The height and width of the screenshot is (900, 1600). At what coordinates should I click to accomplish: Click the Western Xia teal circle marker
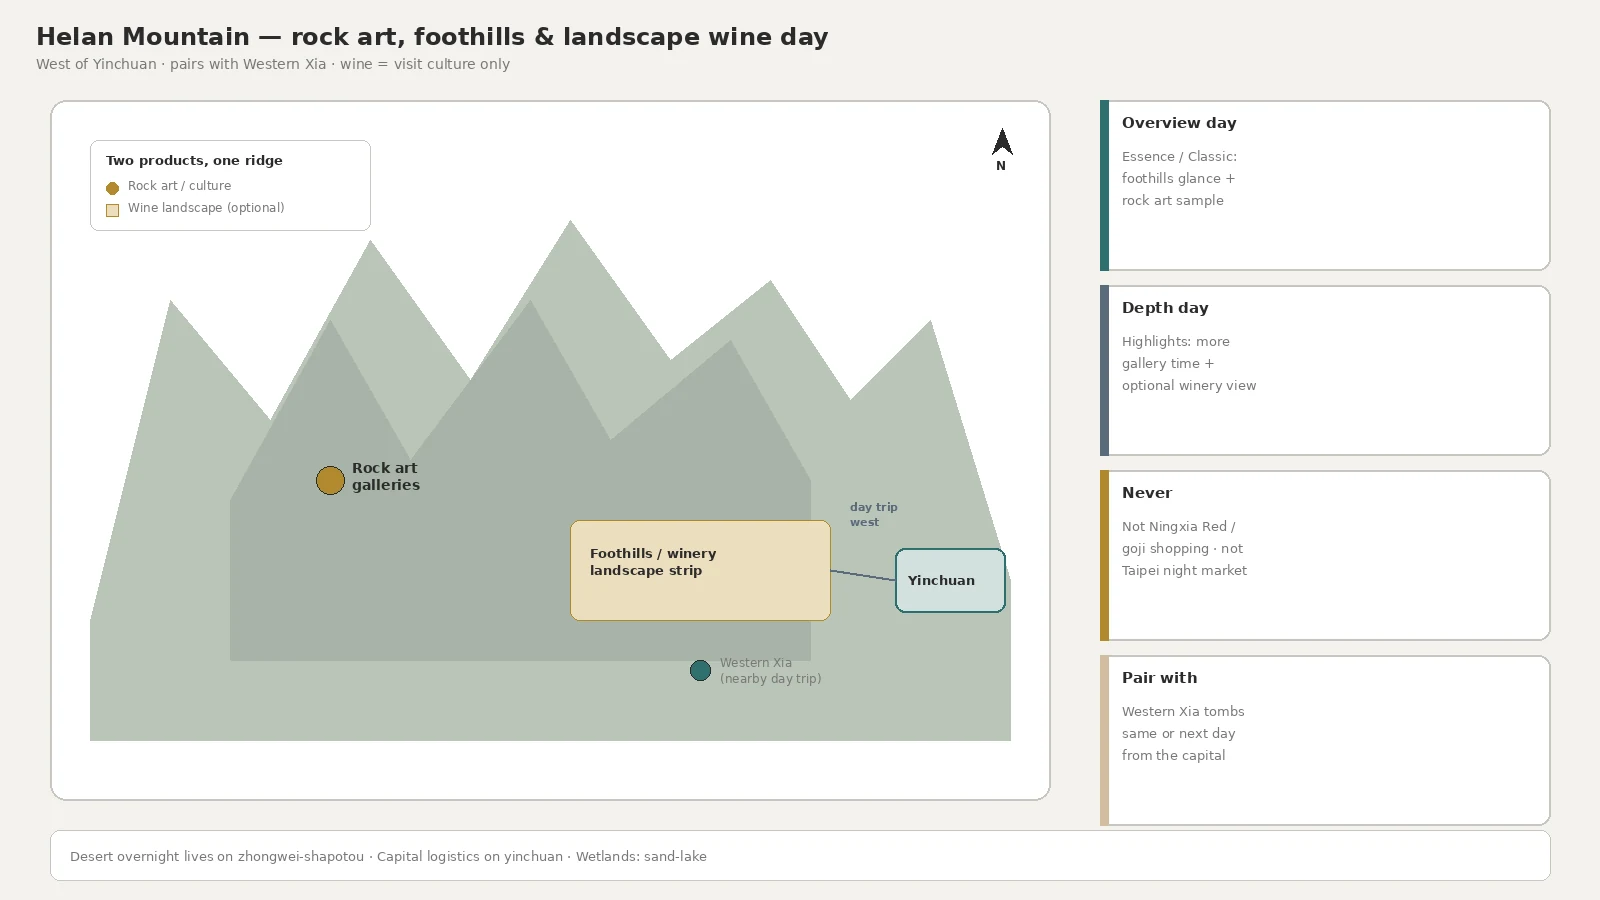point(700,670)
